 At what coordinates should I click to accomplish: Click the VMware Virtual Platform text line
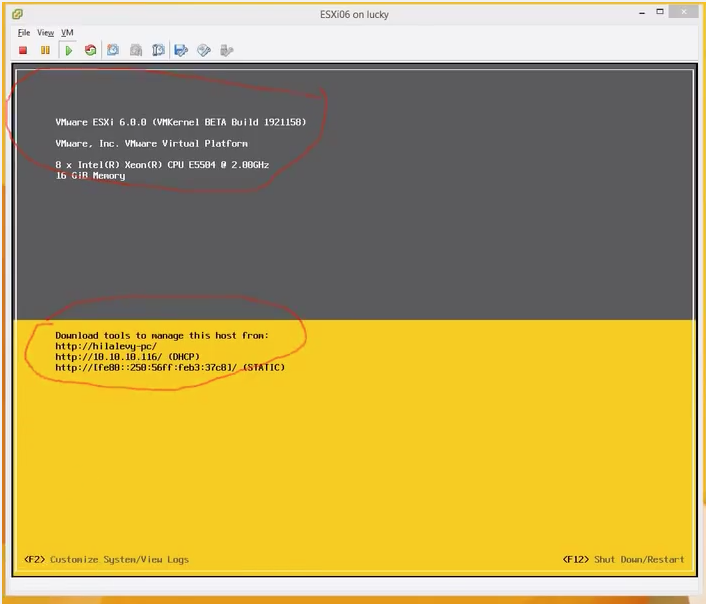click(152, 144)
